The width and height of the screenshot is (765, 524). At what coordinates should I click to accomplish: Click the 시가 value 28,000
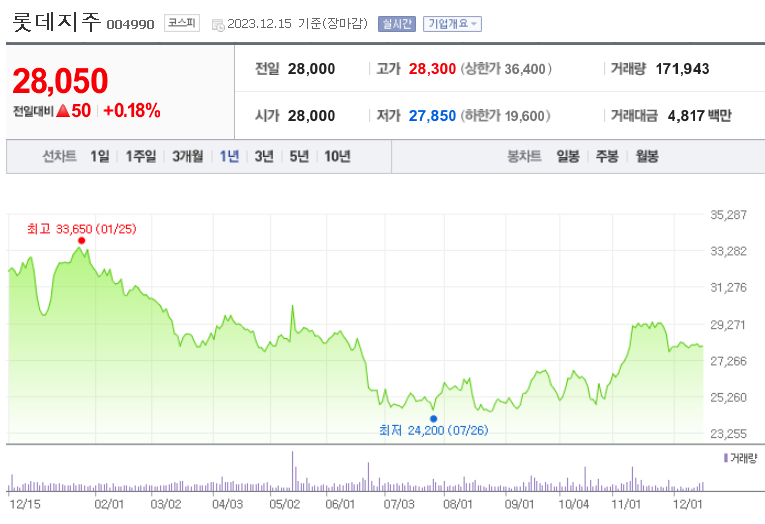point(311,116)
